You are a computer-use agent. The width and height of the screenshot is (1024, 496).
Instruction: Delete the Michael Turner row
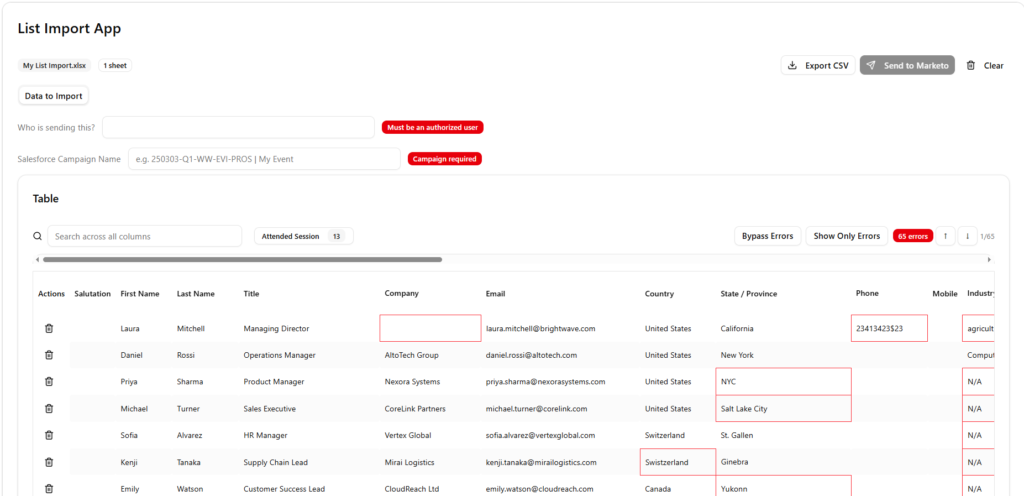49,409
